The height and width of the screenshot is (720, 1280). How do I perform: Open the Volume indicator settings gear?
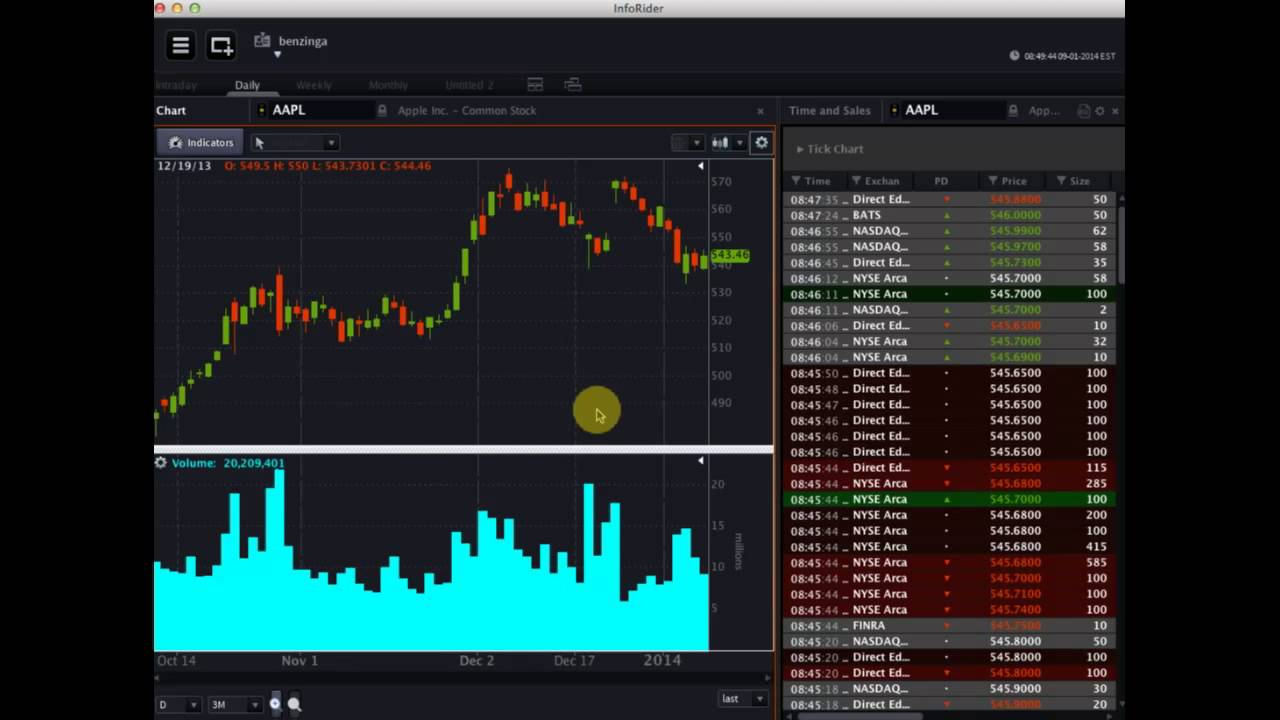(160, 463)
